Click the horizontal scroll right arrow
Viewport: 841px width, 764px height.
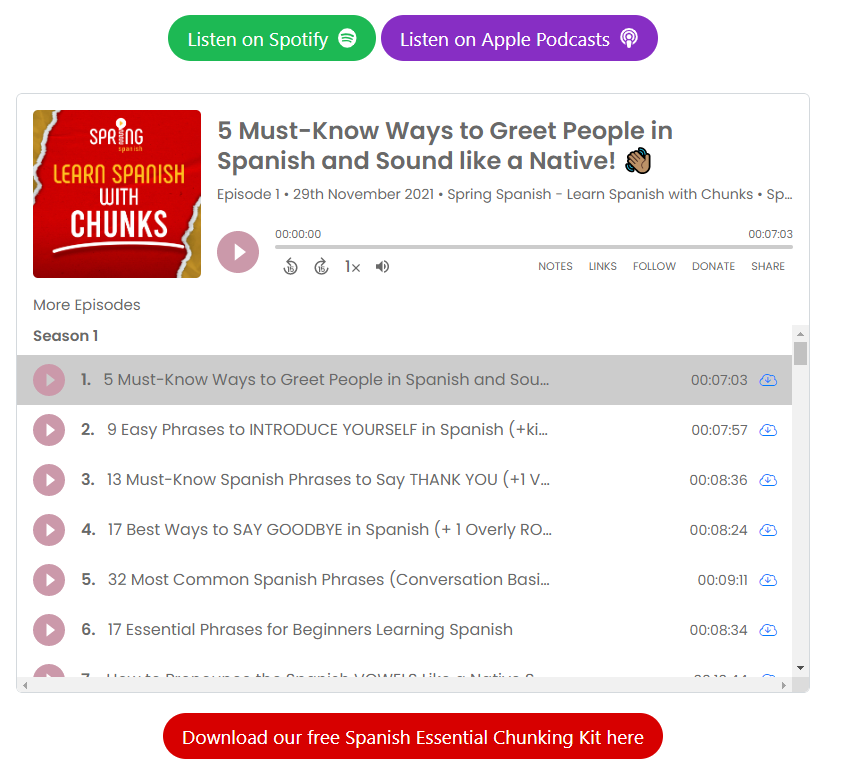784,685
